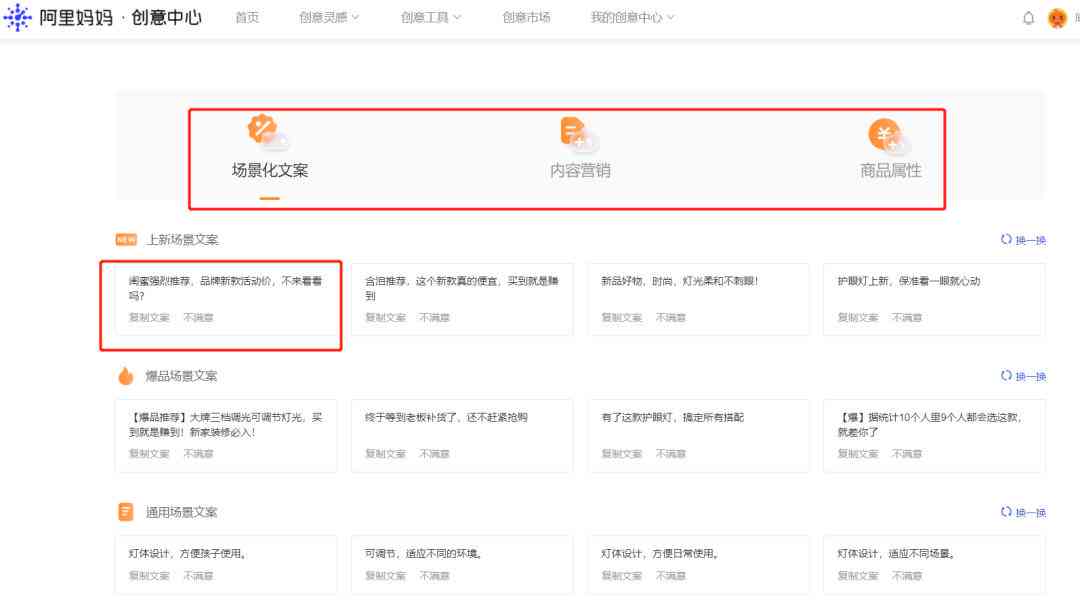Switch to the 场景化文案 tab
Screen dimensions: 1080x604
pyautogui.click(x=270, y=157)
